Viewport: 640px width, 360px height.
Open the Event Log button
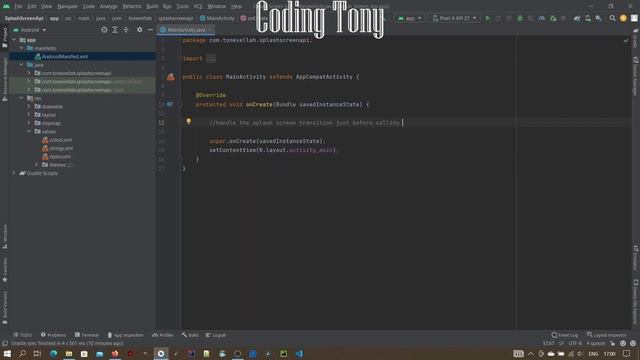[x=564, y=335]
